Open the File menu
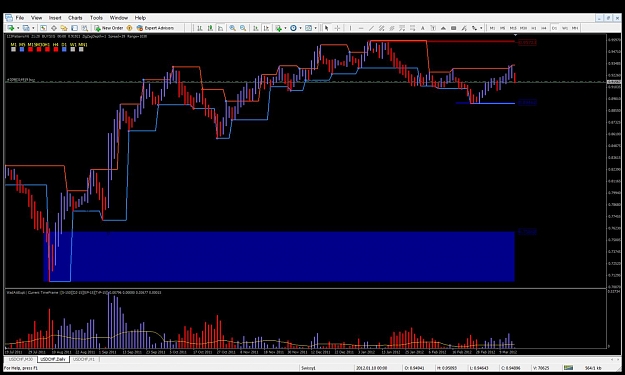The width and height of the screenshot is (625, 375). 20,18
